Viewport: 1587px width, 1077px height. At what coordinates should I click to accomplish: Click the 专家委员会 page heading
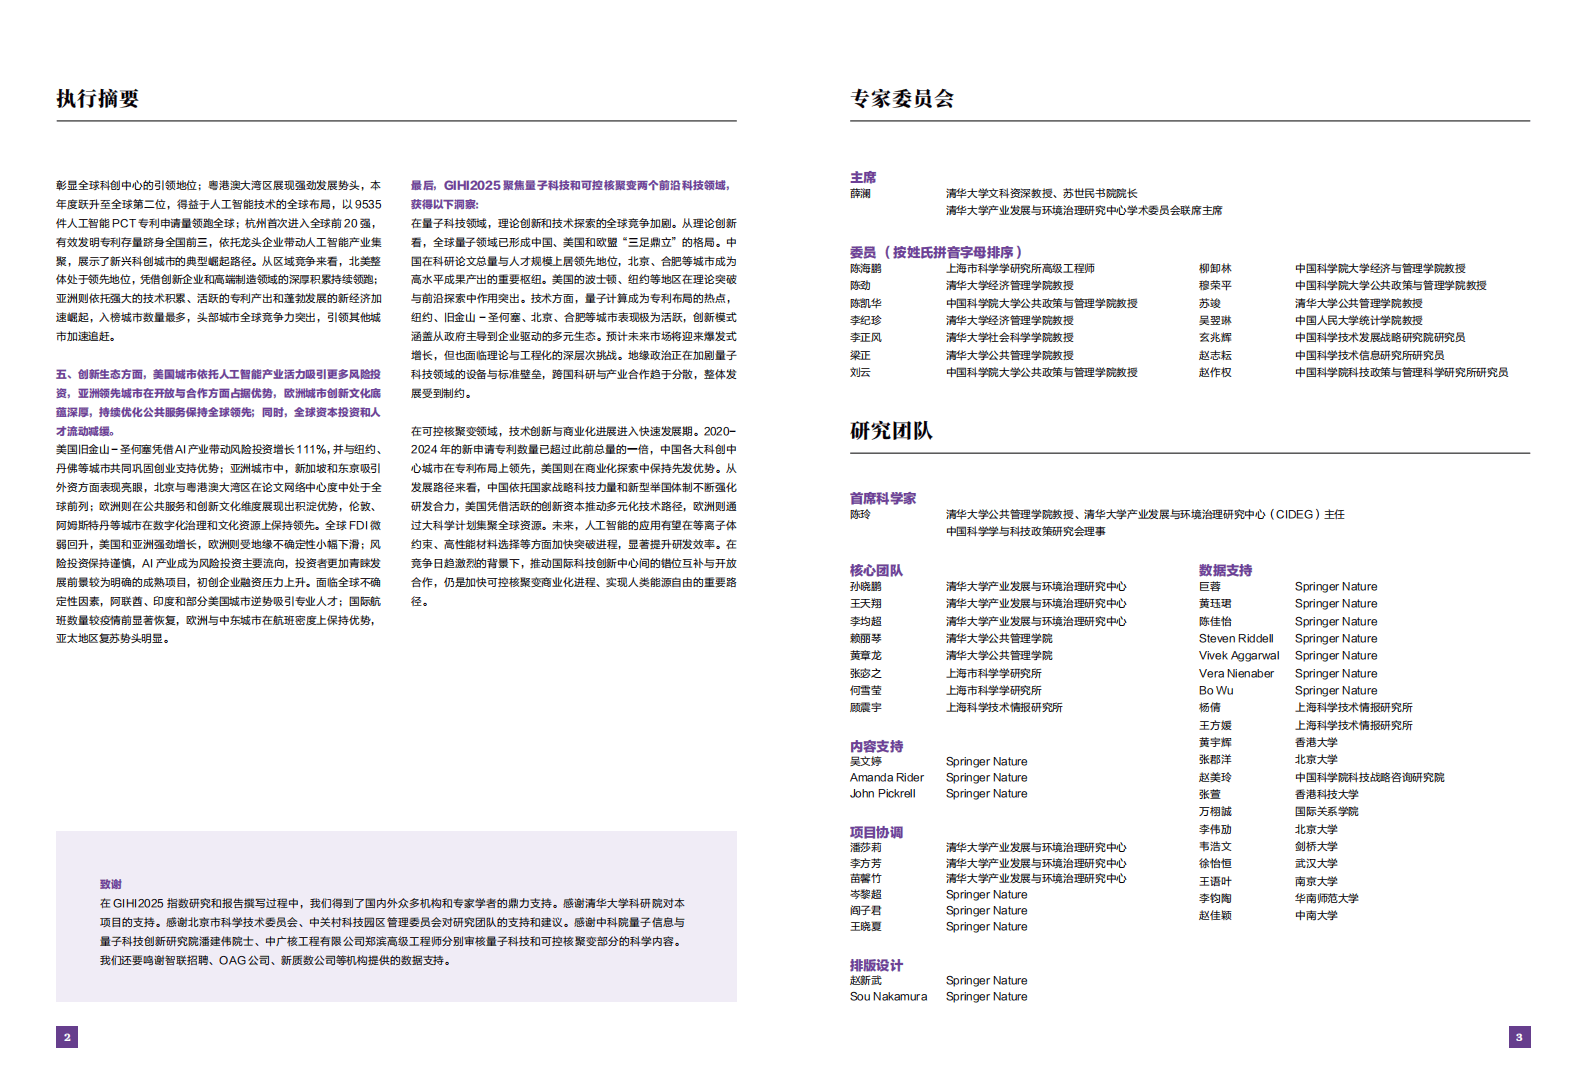[901, 98]
